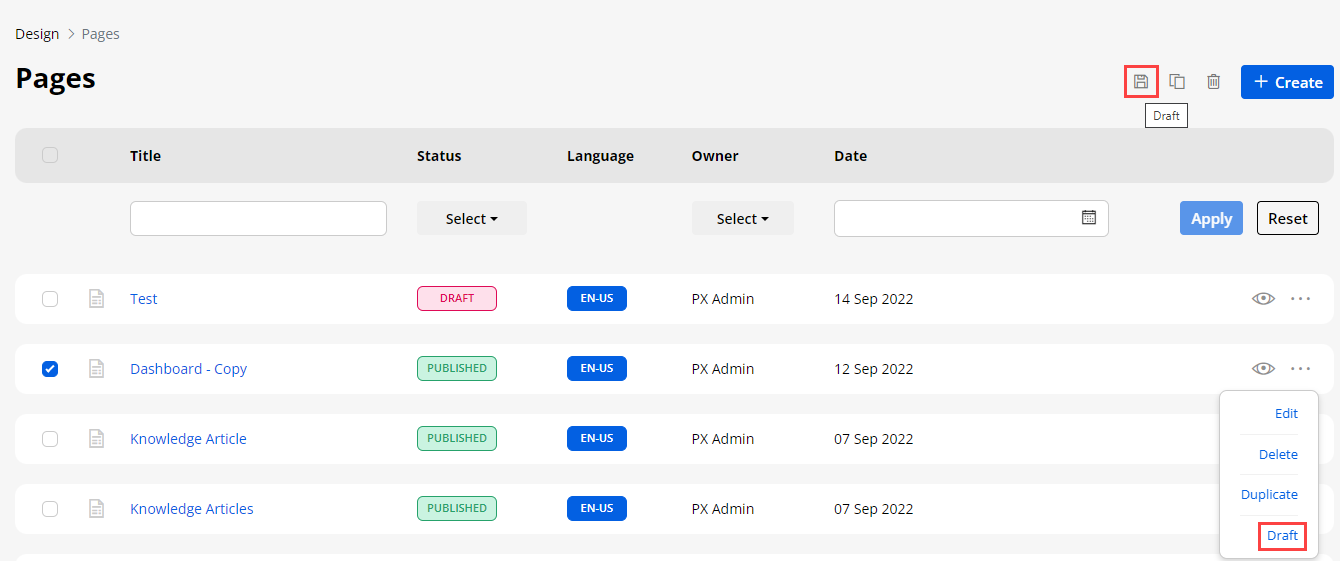Preview the Test page with eye icon
1340x561 pixels.
1263,299
